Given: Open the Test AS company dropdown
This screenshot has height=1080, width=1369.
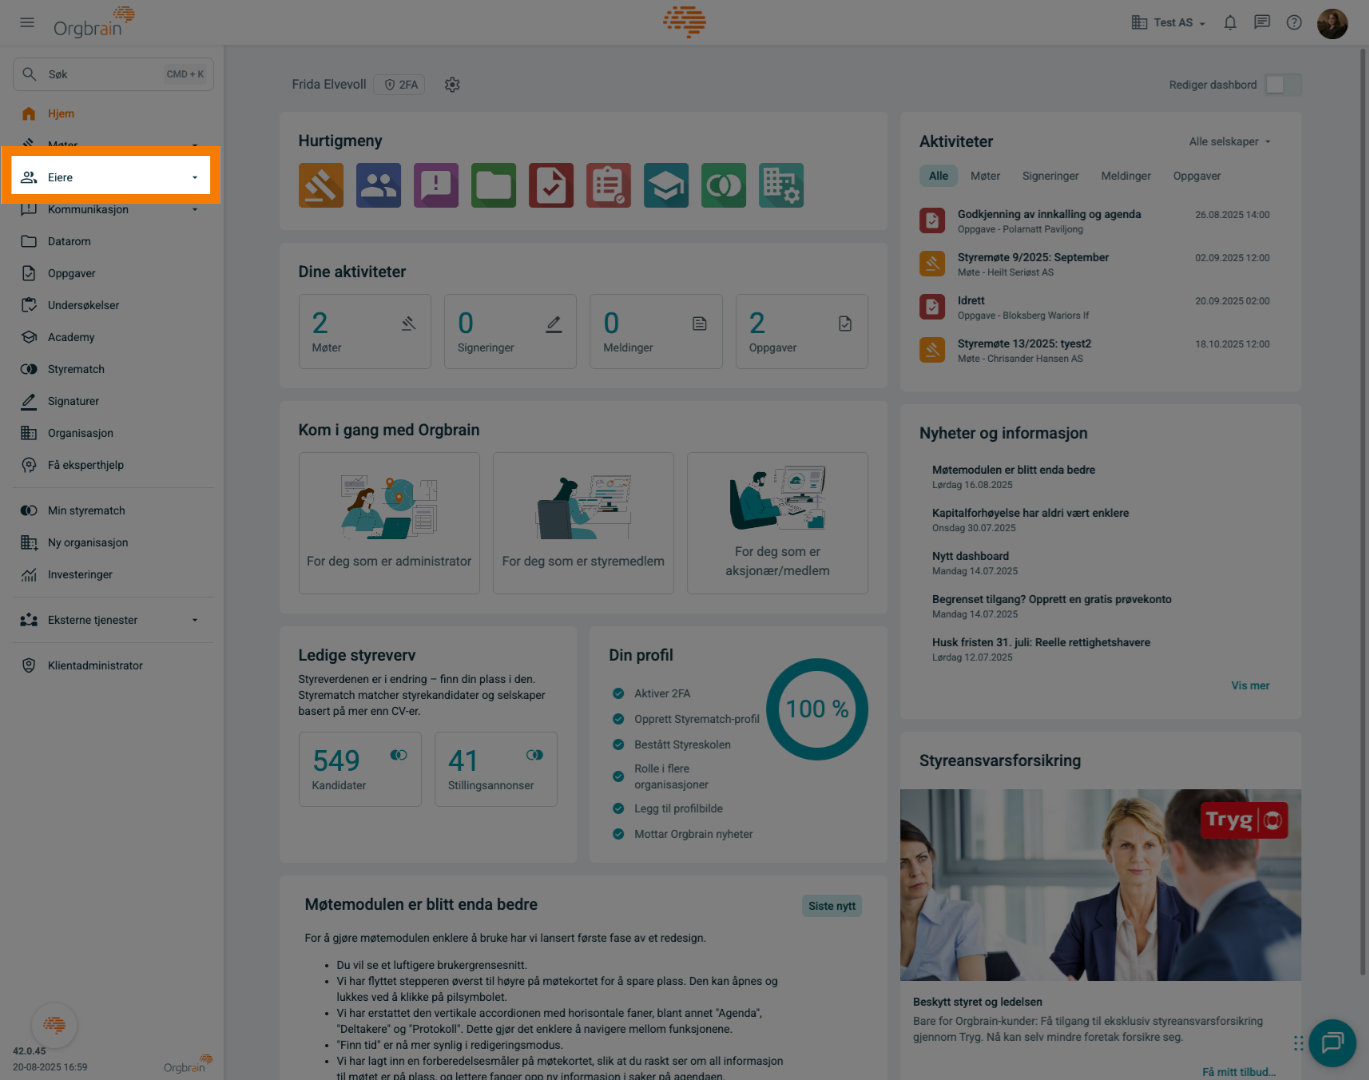Looking at the screenshot, I should point(1168,22).
